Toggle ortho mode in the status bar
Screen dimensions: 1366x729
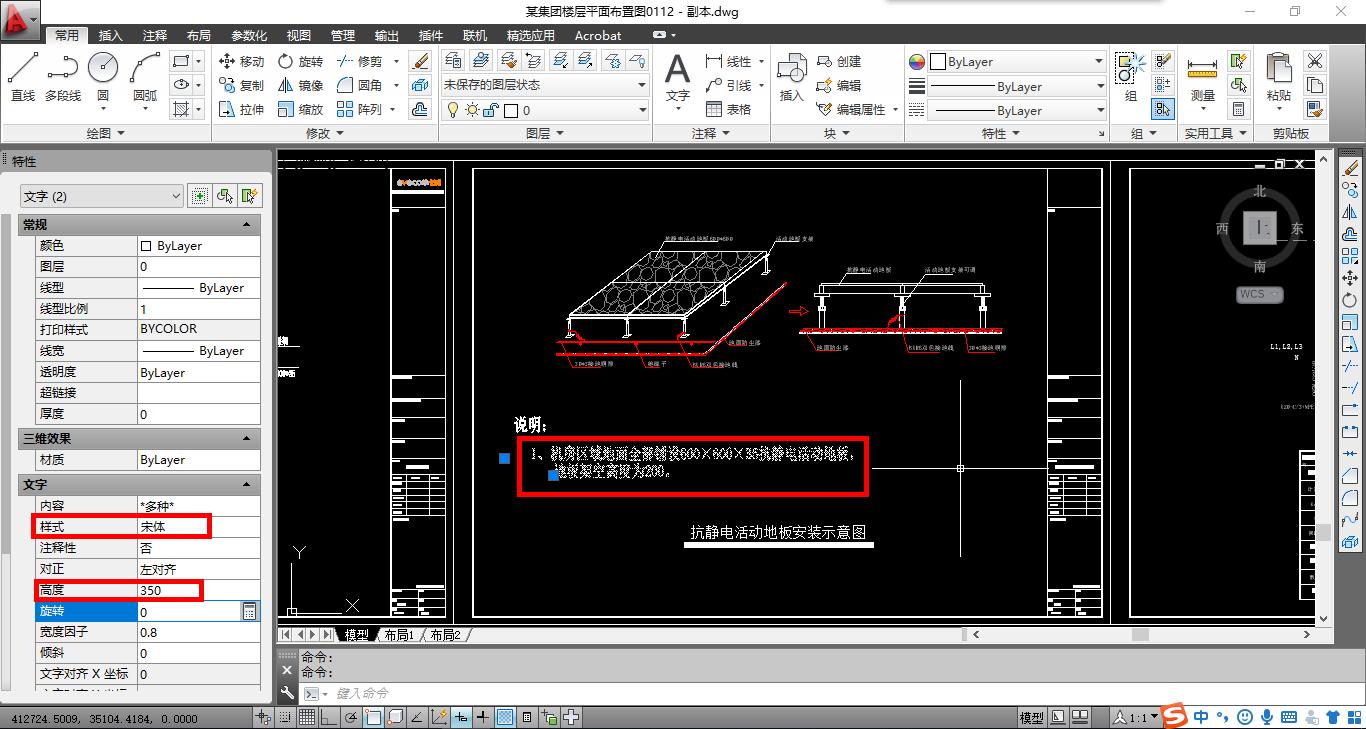click(330, 717)
